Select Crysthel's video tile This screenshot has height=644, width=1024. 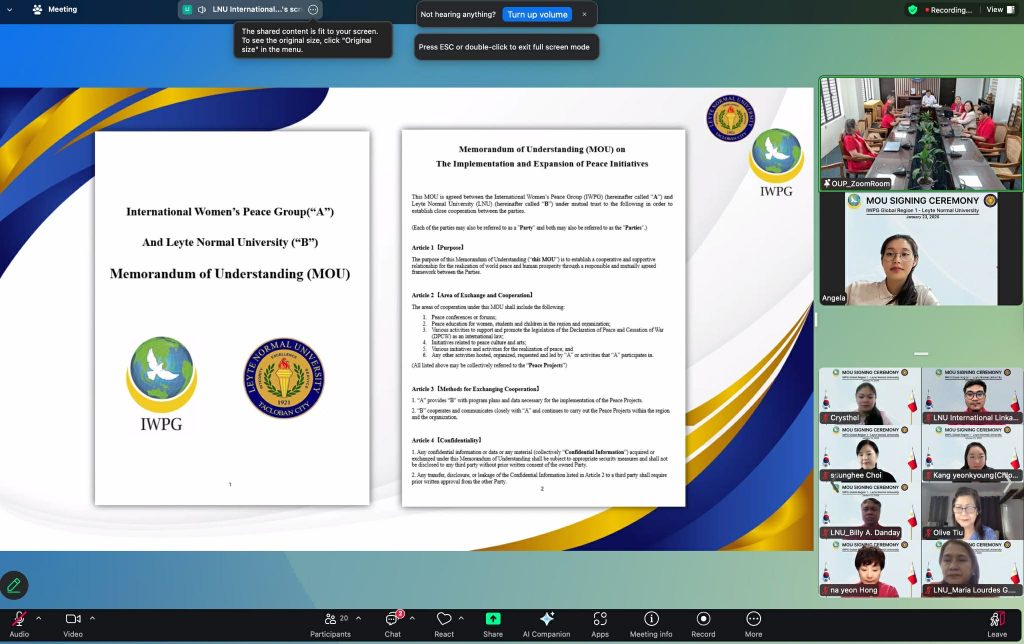point(870,396)
